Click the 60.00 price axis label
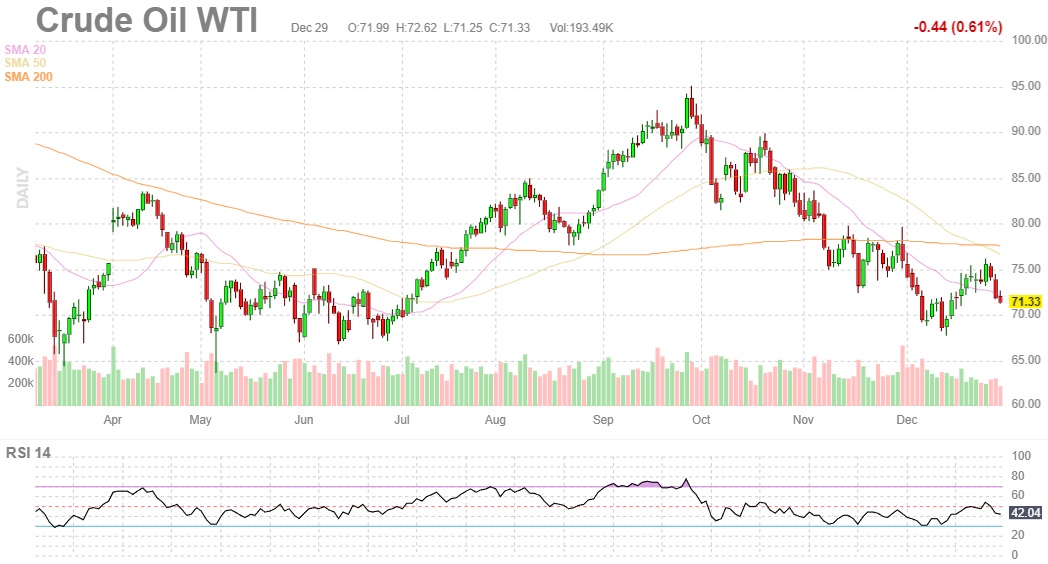The width and height of the screenshot is (1048, 564). point(1026,404)
